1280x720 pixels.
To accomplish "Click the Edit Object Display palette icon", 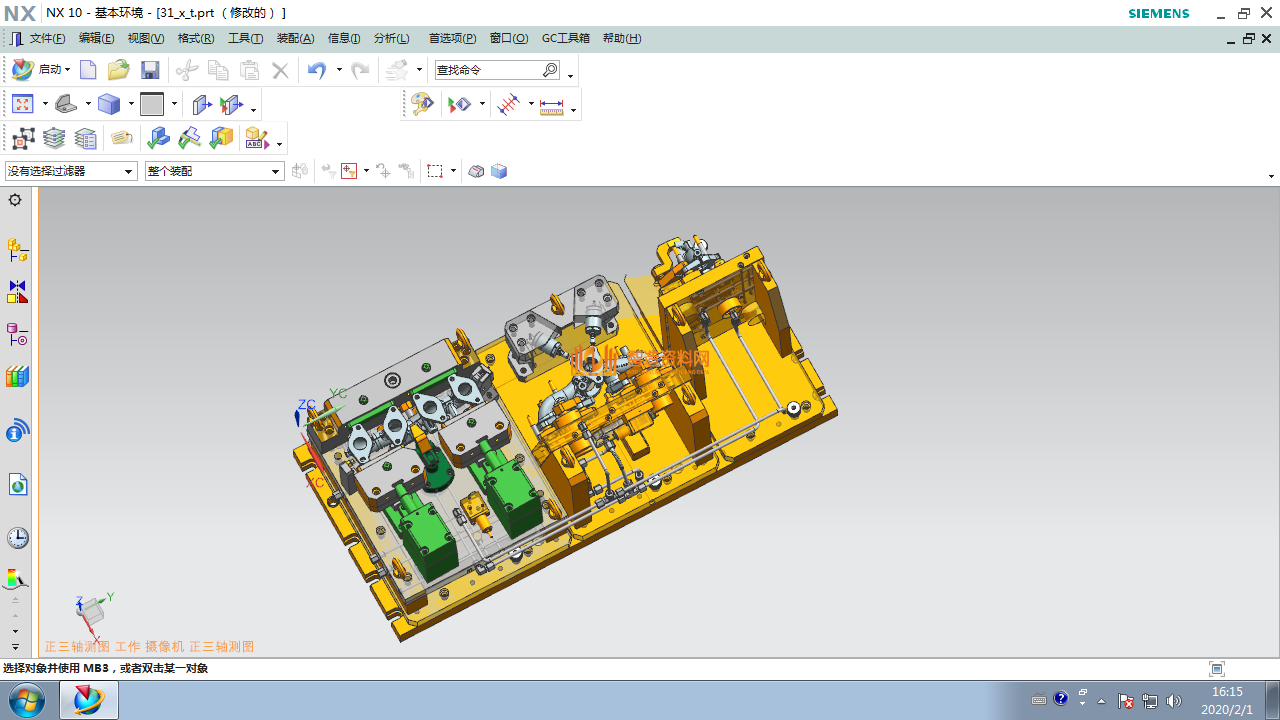I will tap(422, 104).
